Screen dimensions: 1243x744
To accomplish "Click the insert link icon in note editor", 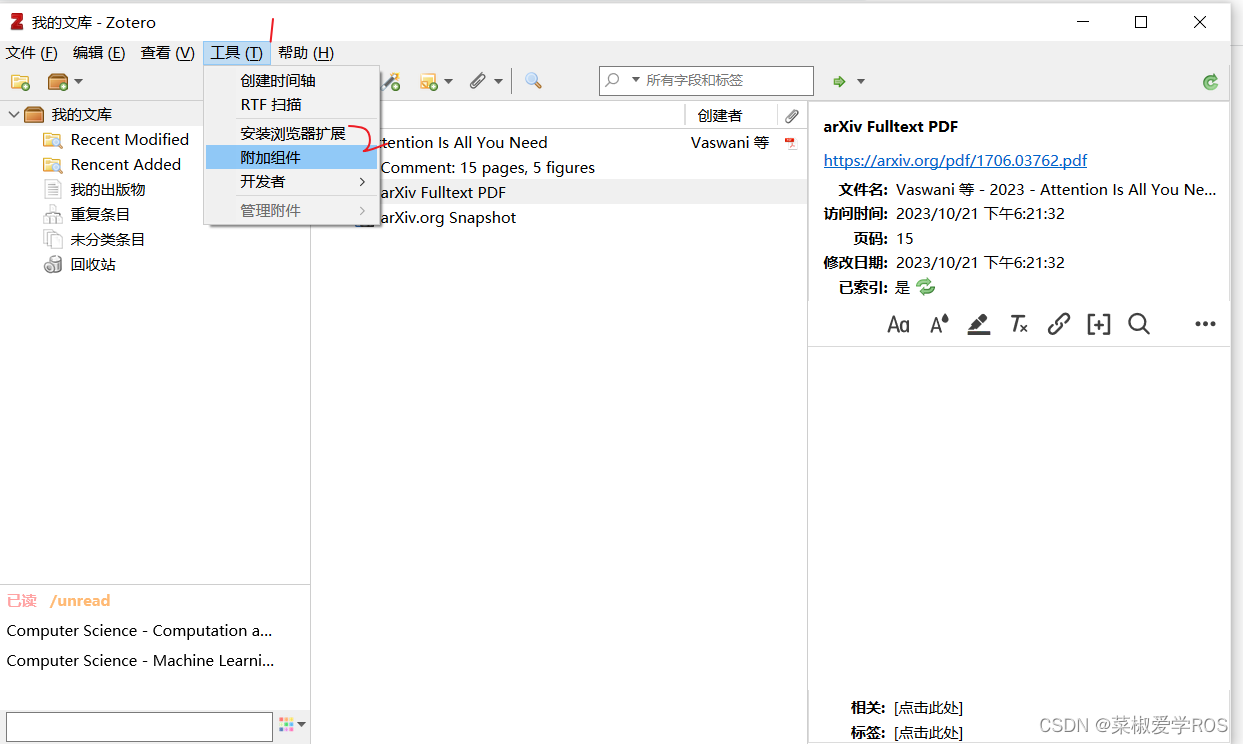I will [1059, 324].
